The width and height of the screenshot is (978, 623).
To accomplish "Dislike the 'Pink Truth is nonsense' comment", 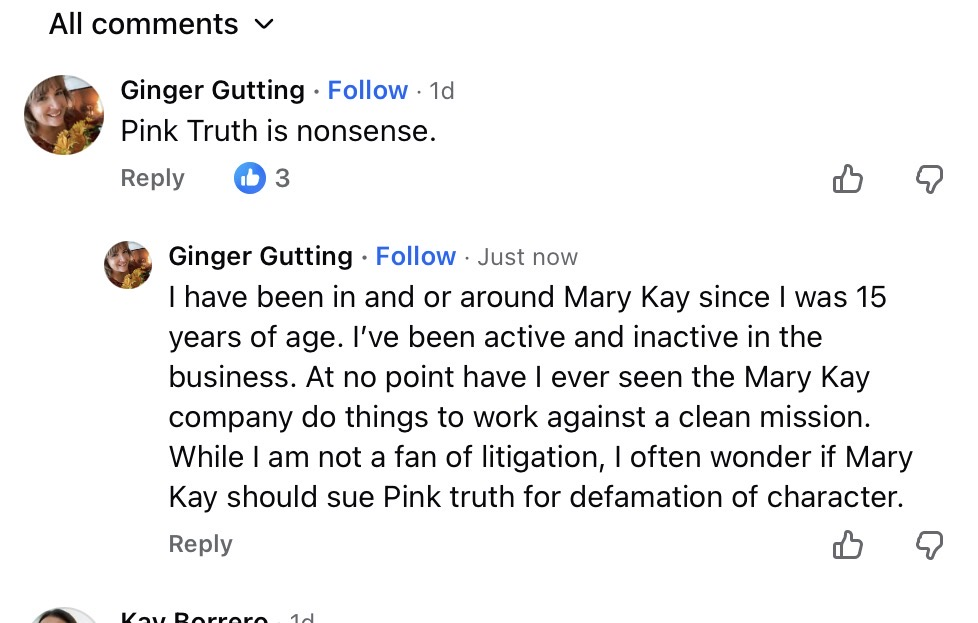I will click(929, 179).
